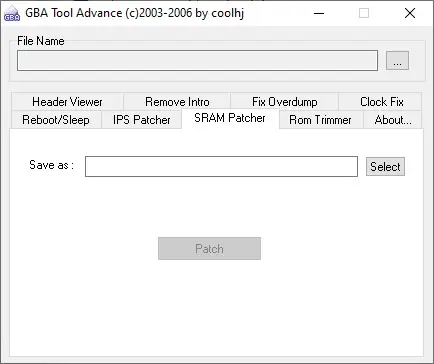The image size is (434, 364).
Task: Select the SRAM Patcher tab
Action: tap(230, 118)
